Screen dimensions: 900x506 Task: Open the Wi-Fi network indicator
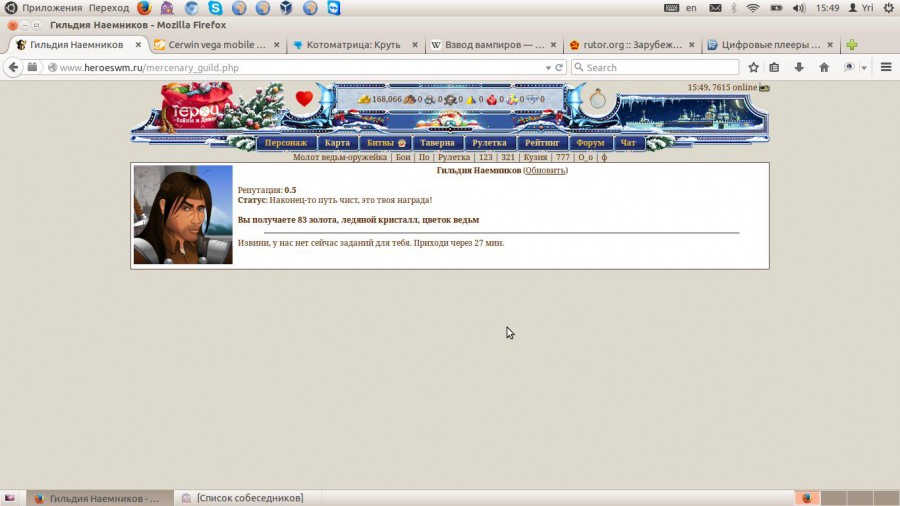[x=752, y=7]
